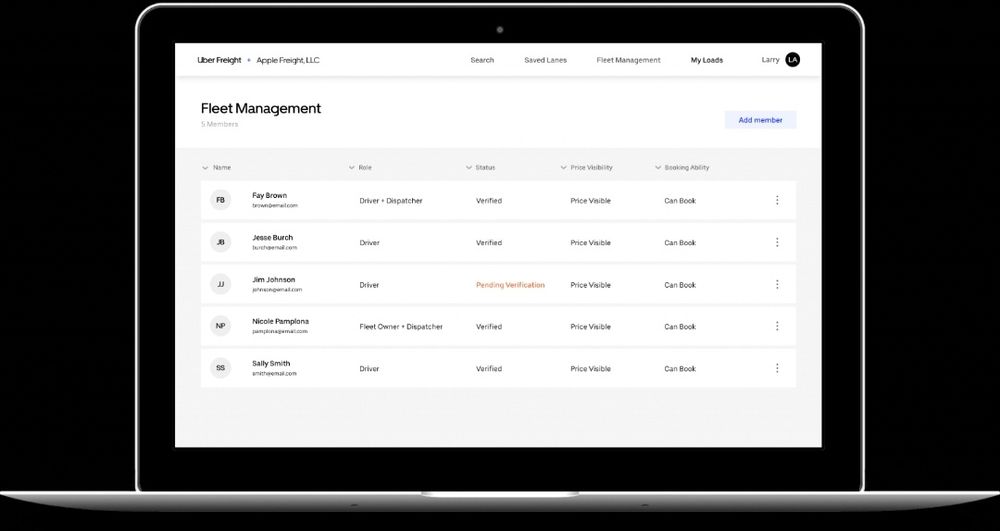Sort by the Name column chevron
The height and width of the screenshot is (531, 1000).
pos(205,168)
